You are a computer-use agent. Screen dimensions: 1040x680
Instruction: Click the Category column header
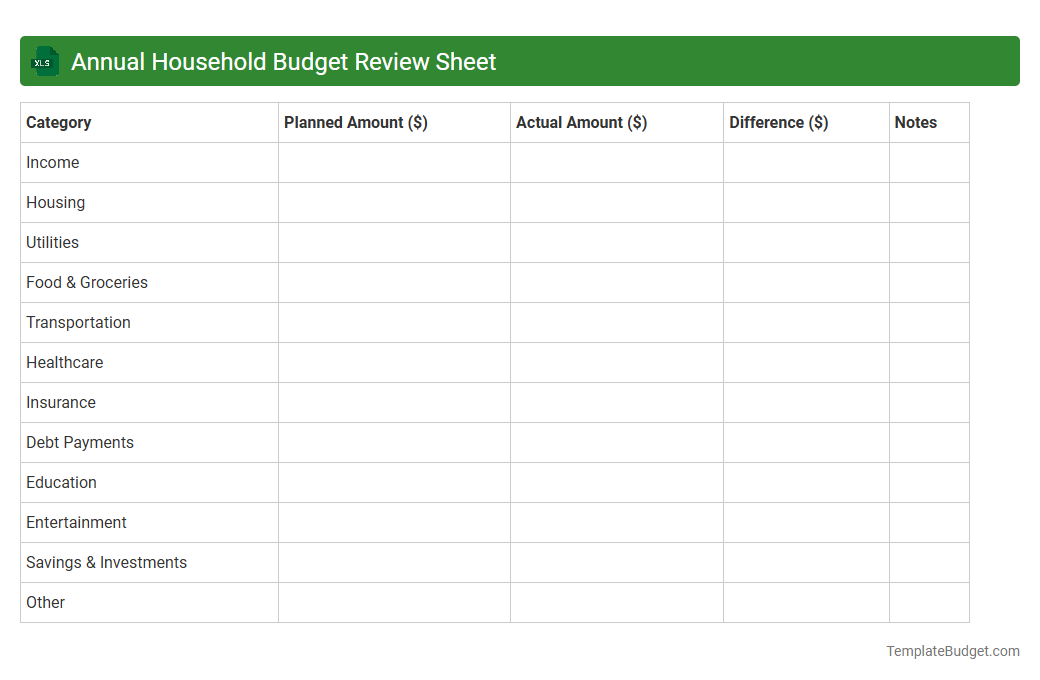click(x=58, y=122)
